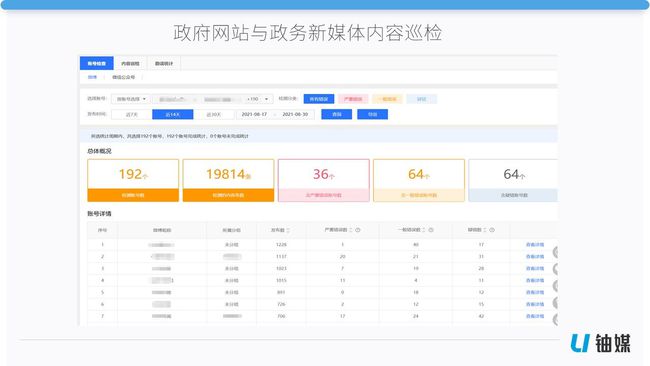Image resolution: width=650 pixels, height=366 pixels.
Task: Click the blurred account name in row 1
Action: tap(161, 245)
